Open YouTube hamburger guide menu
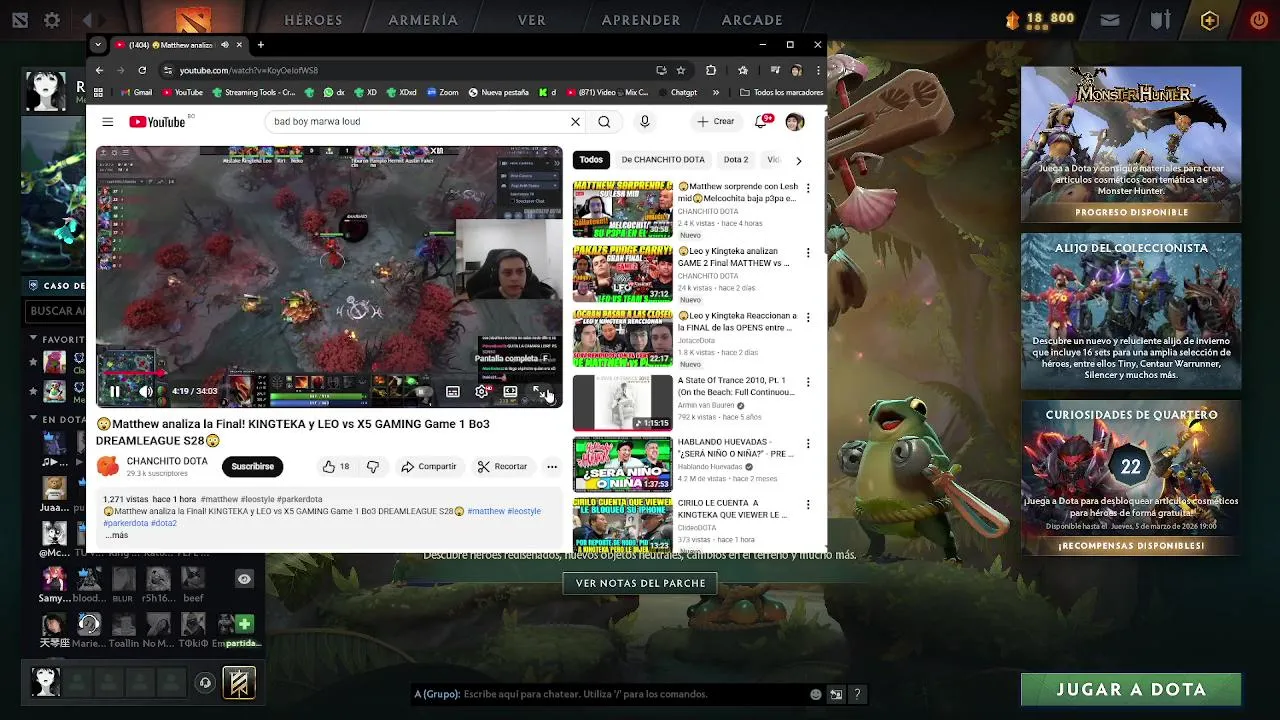 (107, 121)
